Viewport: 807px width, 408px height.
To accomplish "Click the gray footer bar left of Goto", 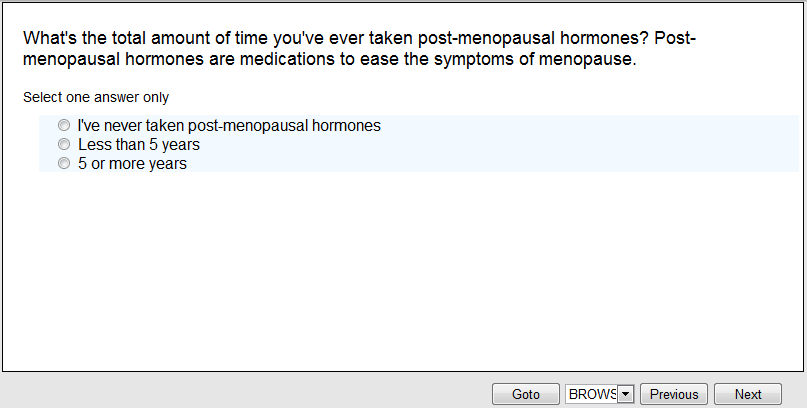I will 240,392.
